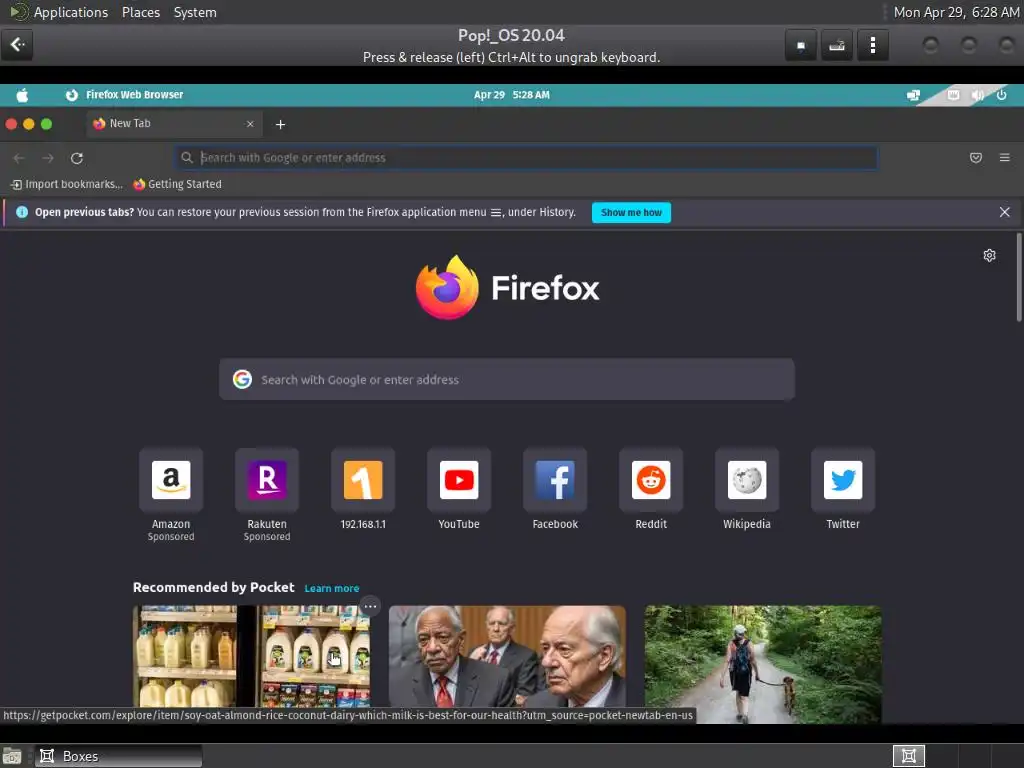Click the Show me how button
Screen dimensions: 1024x768
[631, 213]
